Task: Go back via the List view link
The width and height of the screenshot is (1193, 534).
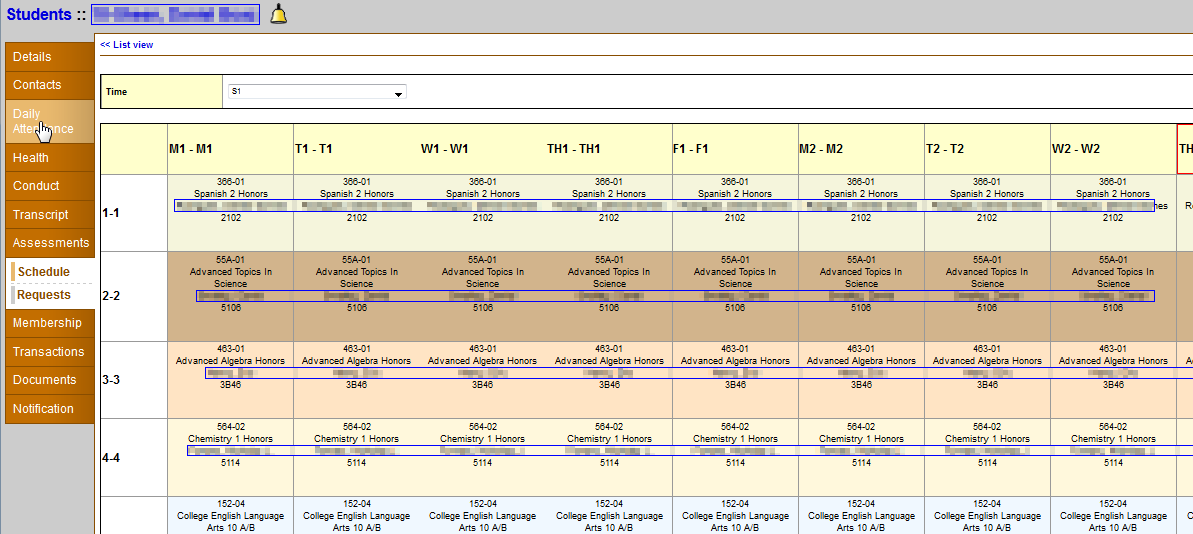Action: pos(127,45)
